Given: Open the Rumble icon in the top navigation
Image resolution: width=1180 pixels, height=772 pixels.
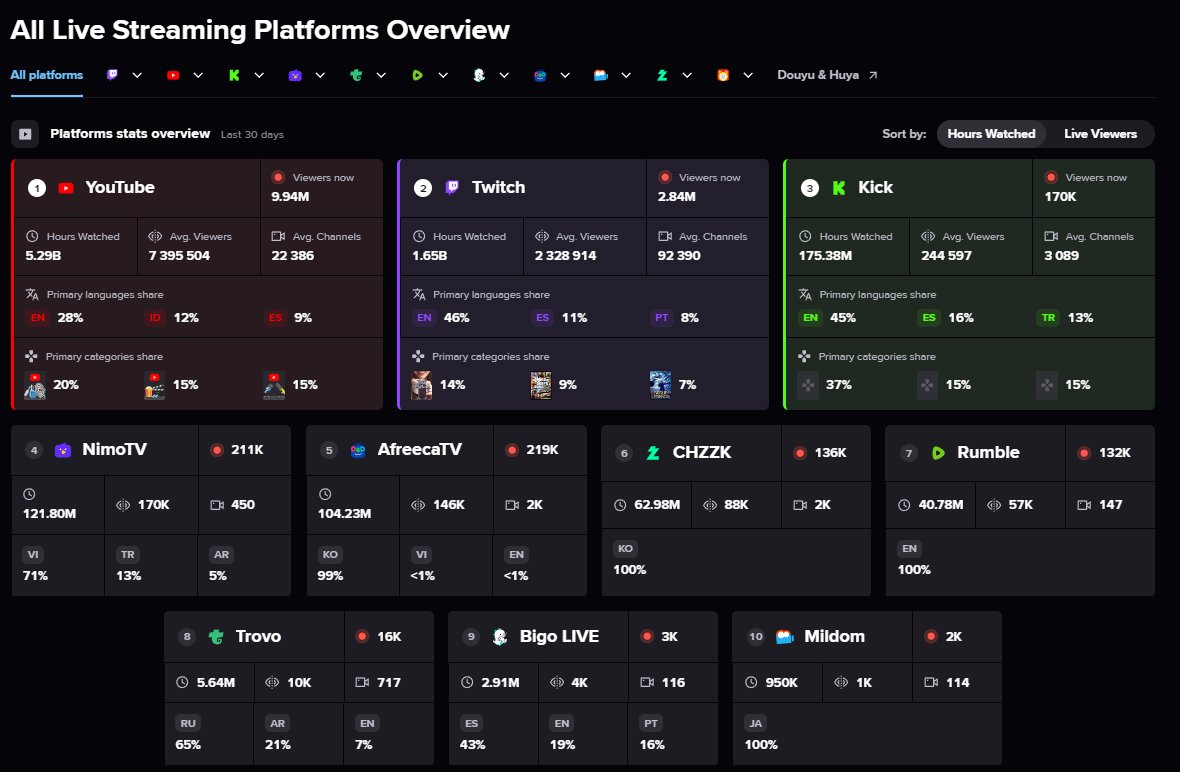Looking at the screenshot, I should click(x=417, y=75).
